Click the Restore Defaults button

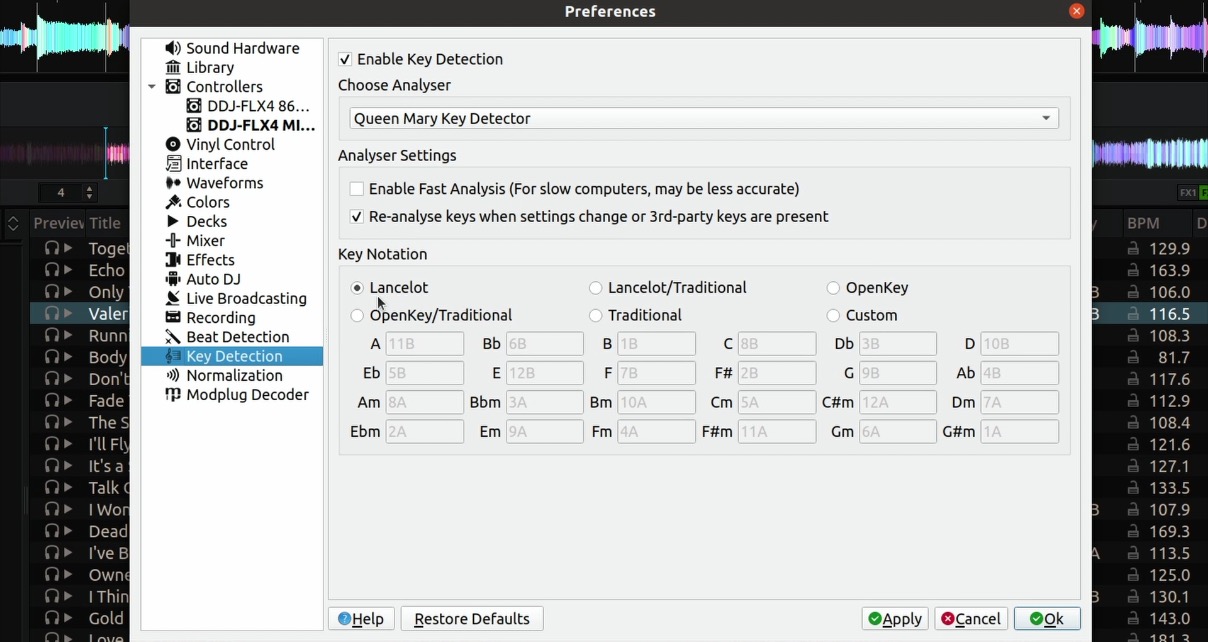pos(471,618)
